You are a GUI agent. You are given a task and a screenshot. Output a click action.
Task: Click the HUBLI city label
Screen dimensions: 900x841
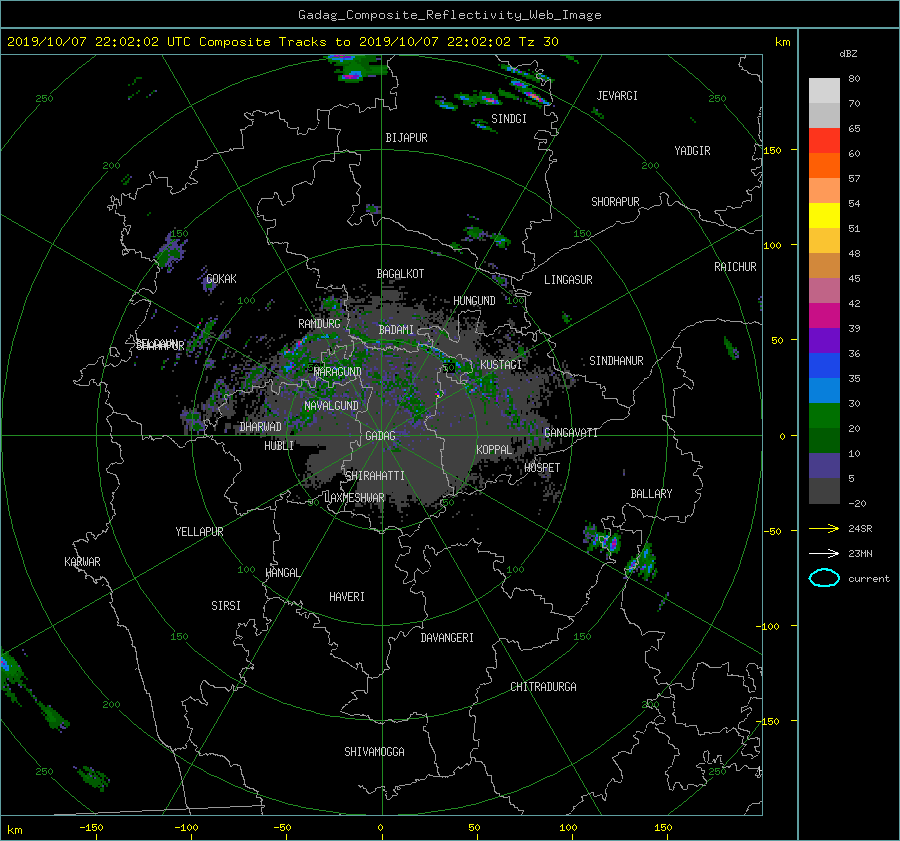(x=279, y=446)
